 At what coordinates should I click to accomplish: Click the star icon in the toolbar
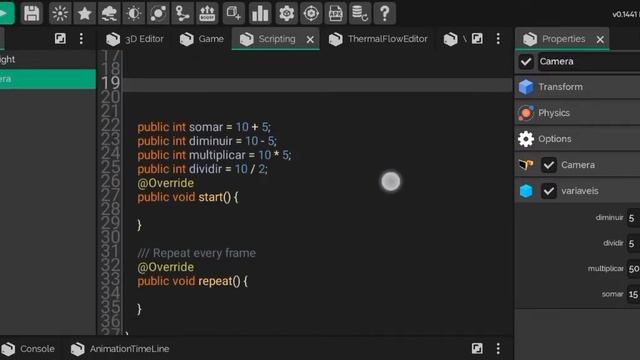click(x=84, y=13)
